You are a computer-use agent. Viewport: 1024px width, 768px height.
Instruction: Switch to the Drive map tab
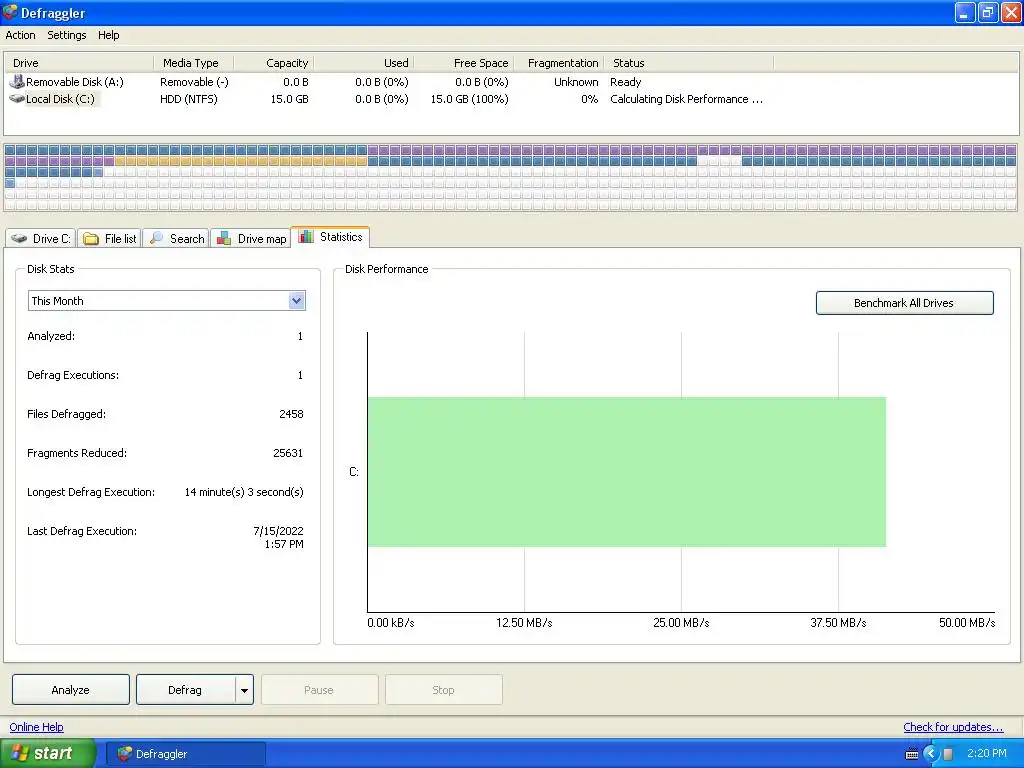point(252,238)
